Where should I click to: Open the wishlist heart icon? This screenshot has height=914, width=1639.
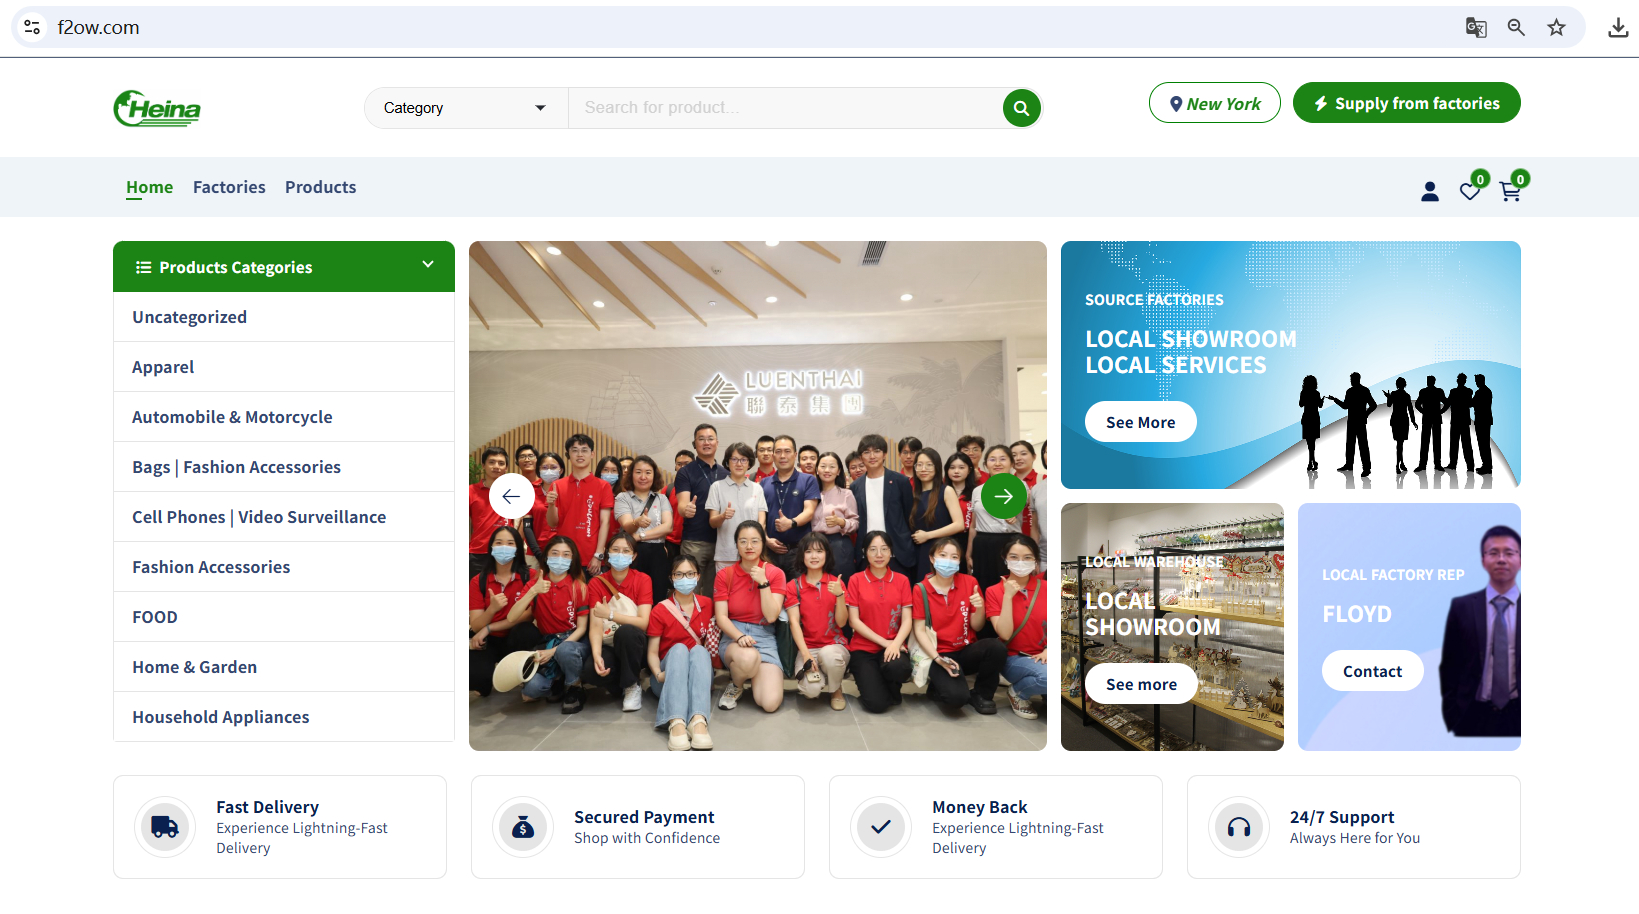1469,191
